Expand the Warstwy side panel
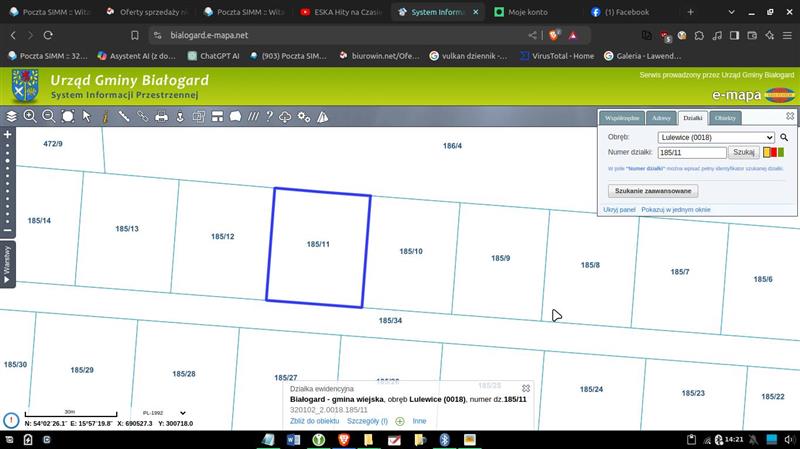800x449 pixels. click(x=7, y=266)
